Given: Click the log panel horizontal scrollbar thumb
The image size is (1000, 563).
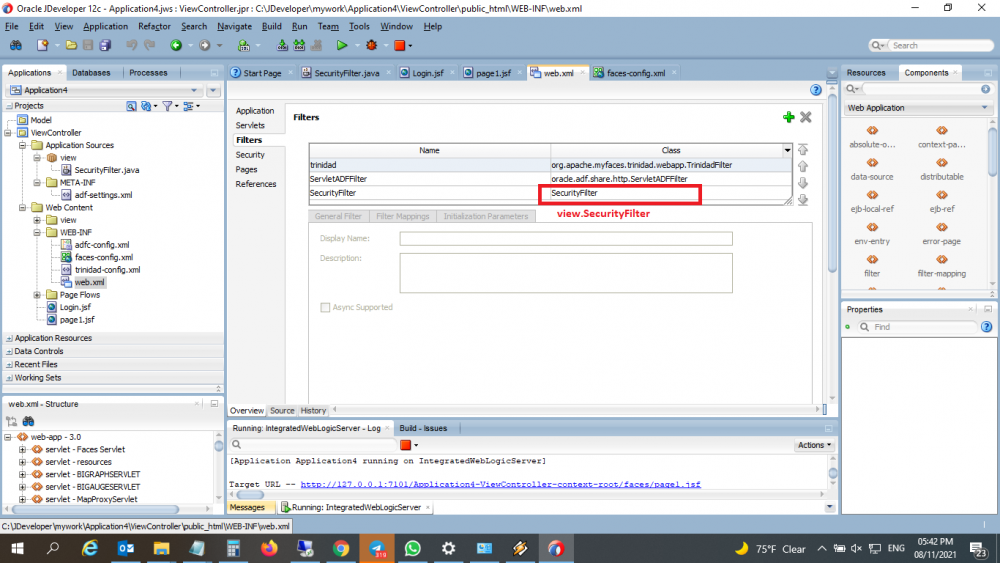Looking at the screenshot, I should 250,495.
